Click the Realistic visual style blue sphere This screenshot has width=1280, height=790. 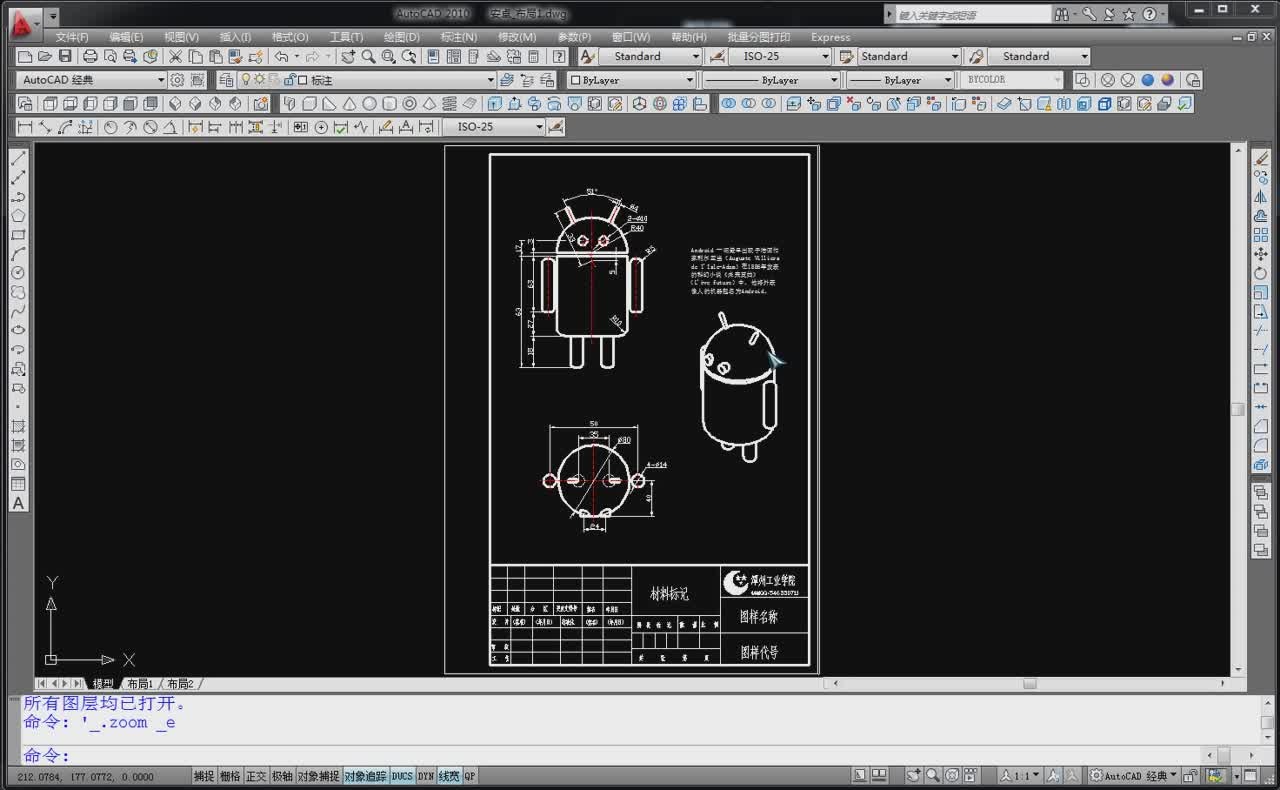click(1147, 80)
